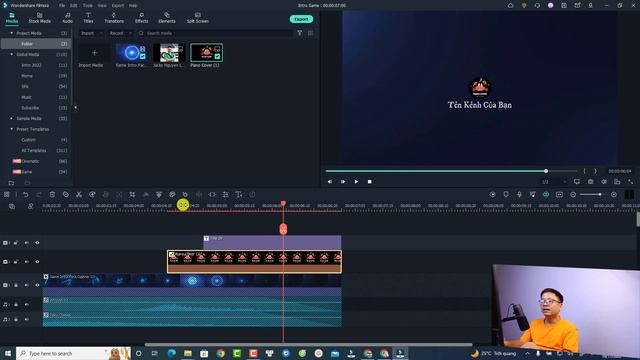
Task: Switch to the Titles tab
Action: (x=88, y=18)
